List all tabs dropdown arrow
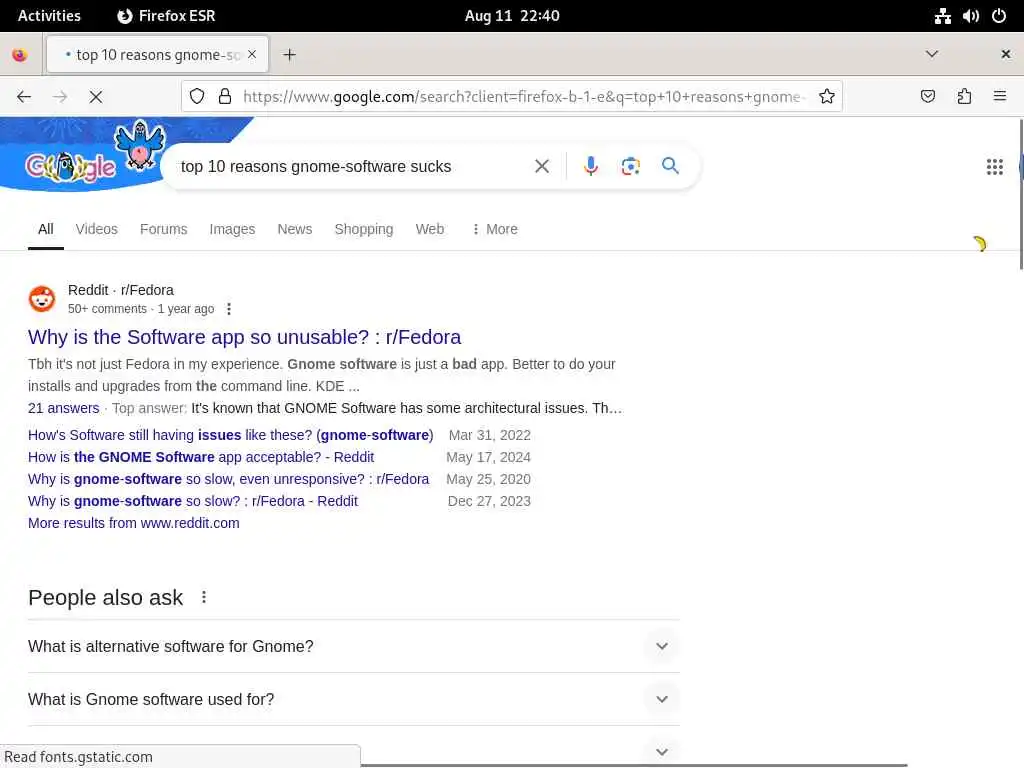 click(x=932, y=54)
